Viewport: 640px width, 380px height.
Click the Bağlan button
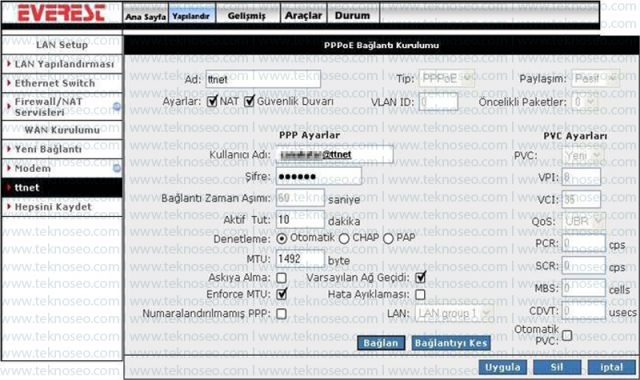[381, 343]
